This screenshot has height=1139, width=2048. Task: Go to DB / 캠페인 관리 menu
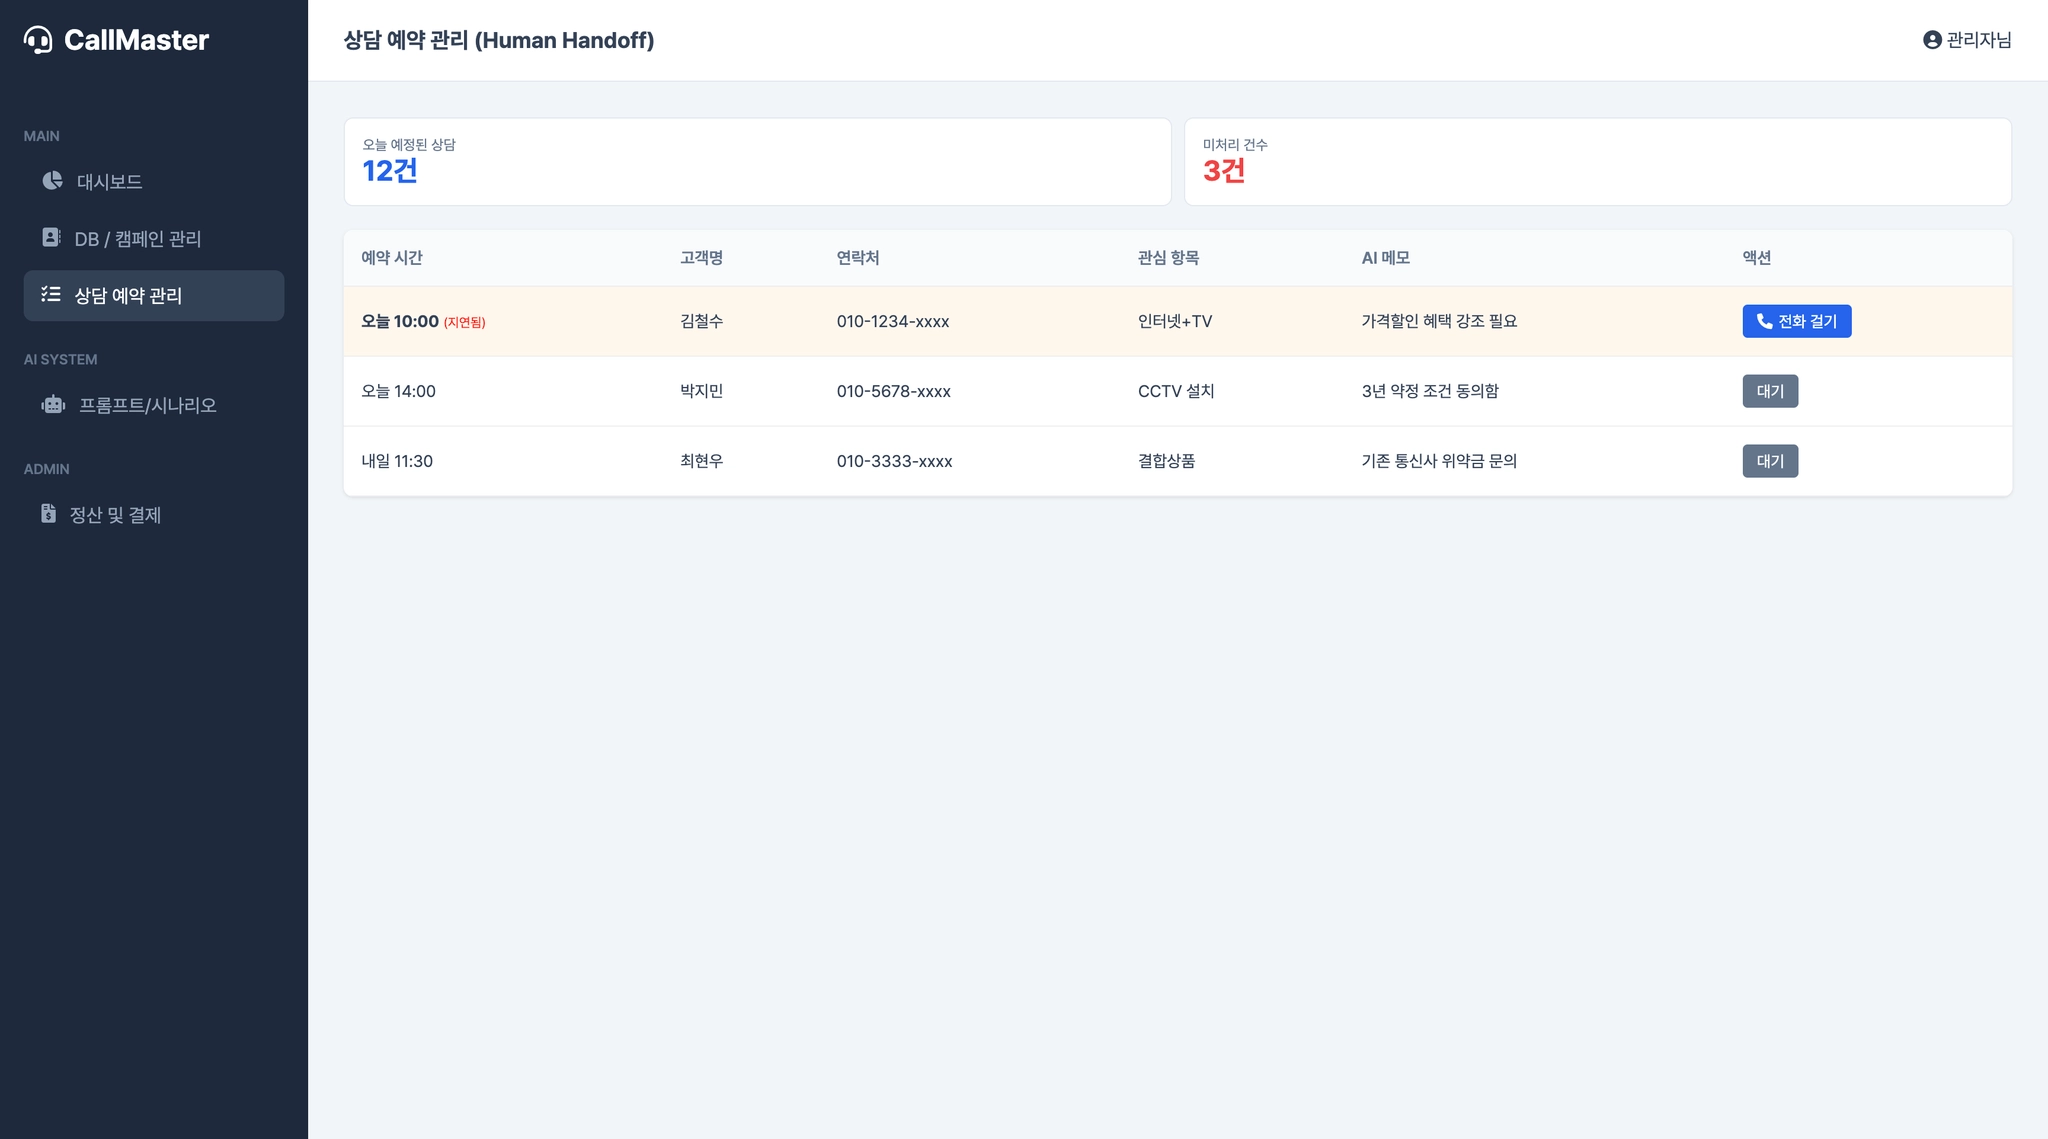coord(138,239)
